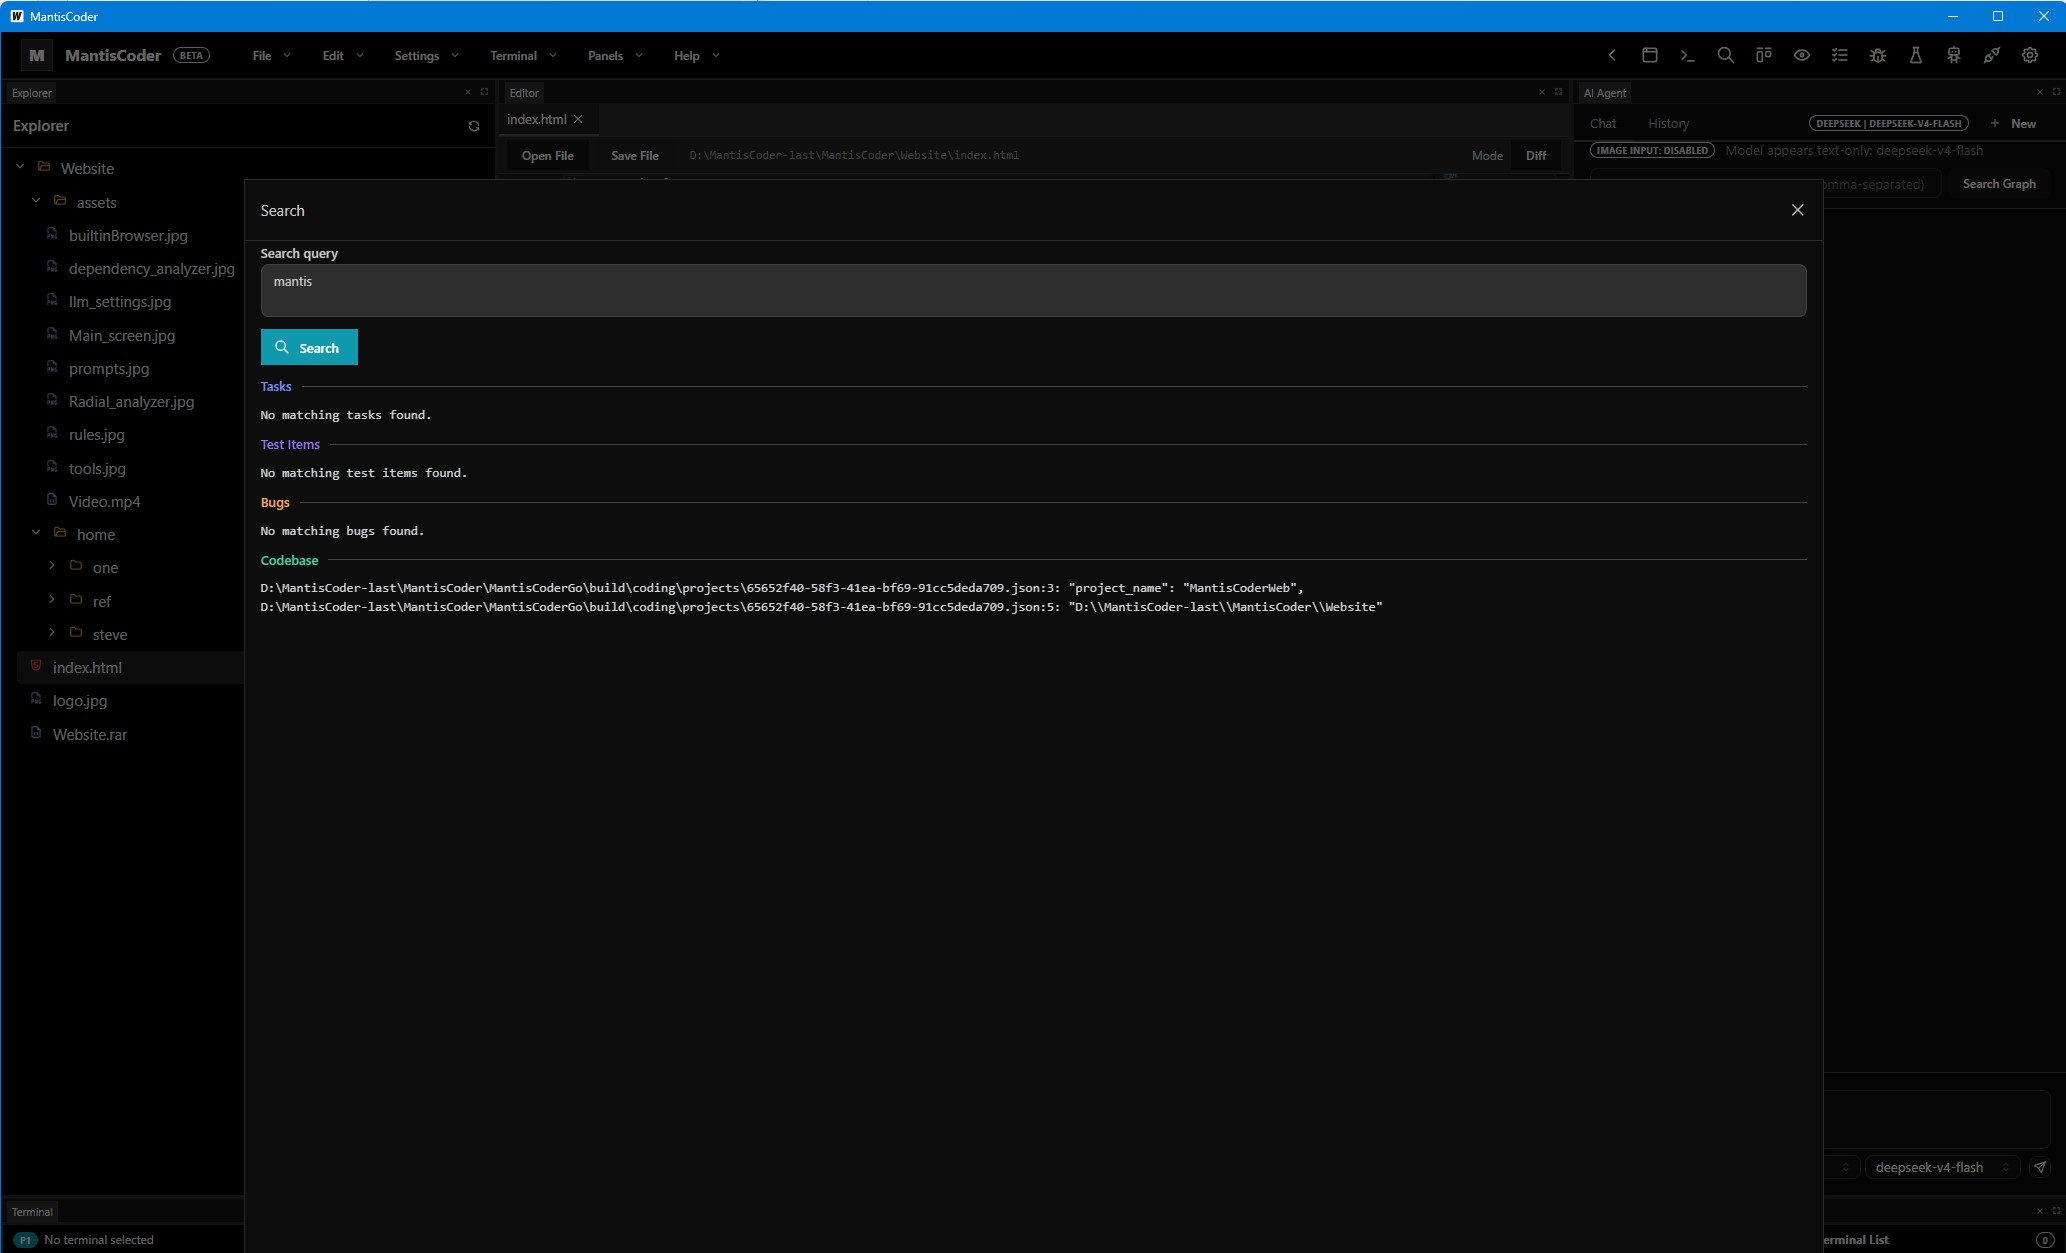Image resolution: width=2066 pixels, height=1253 pixels.
Task: Select dependency_analyzer.jpg in Explorer
Action: pos(151,268)
